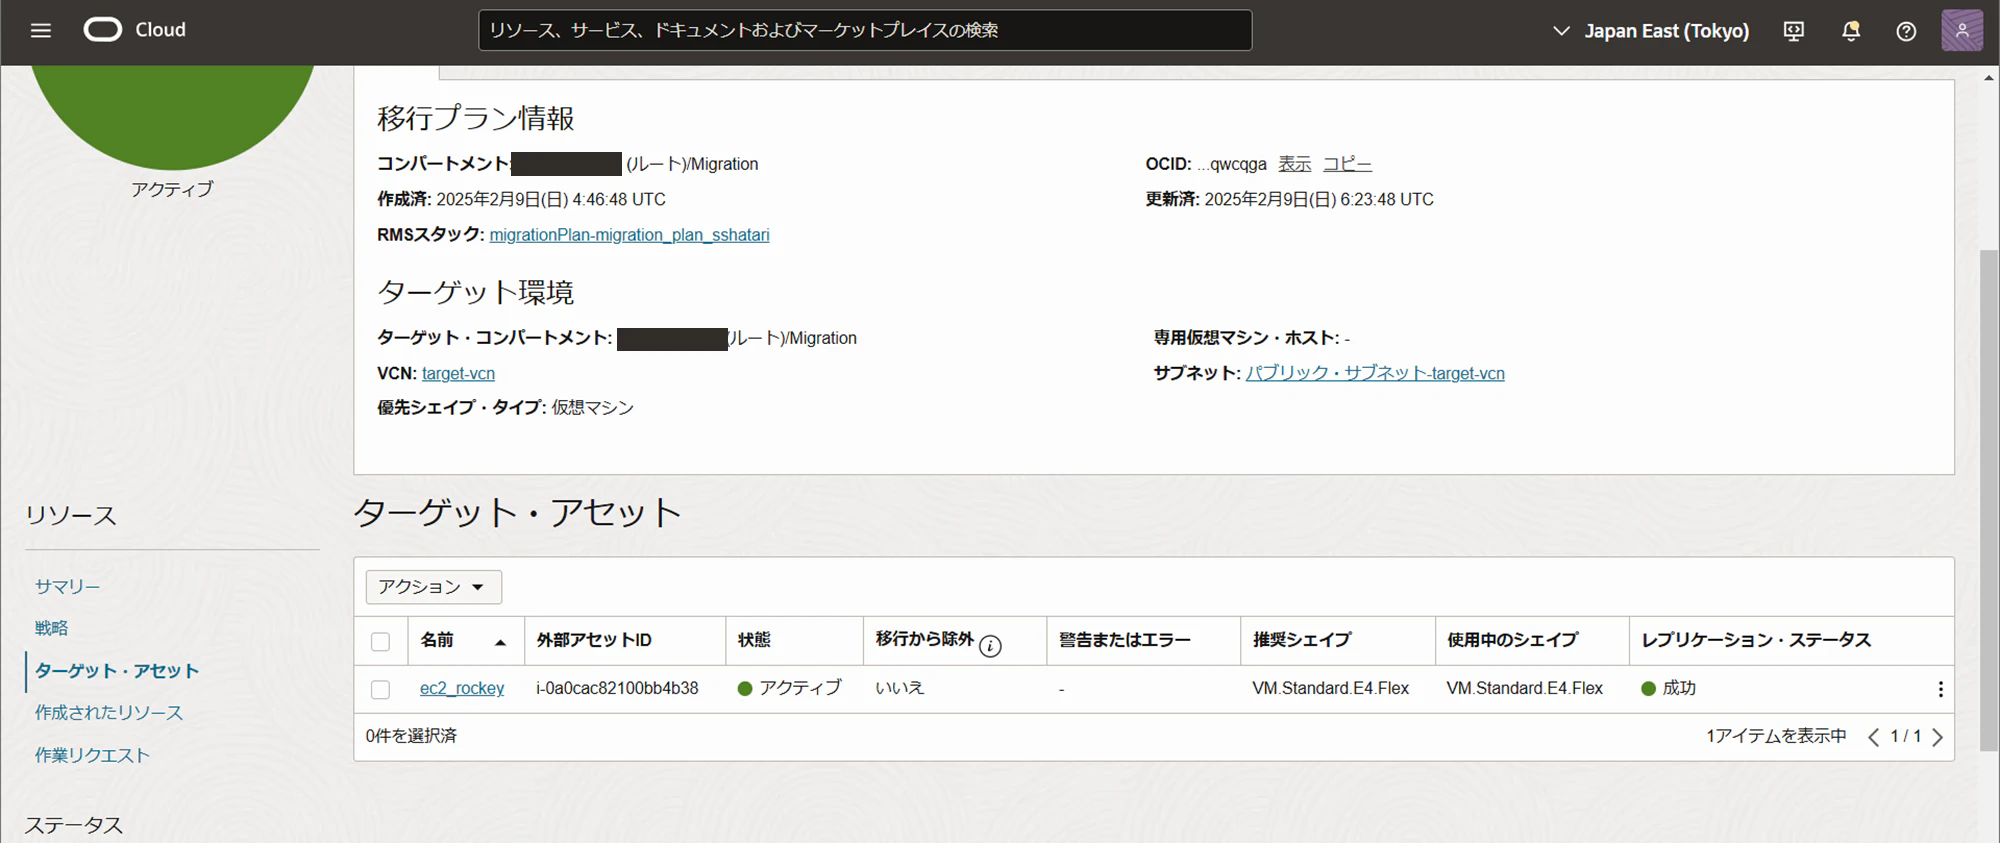Select ターゲット・アセット in resources list
2000x843 pixels.
click(x=117, y=671)
